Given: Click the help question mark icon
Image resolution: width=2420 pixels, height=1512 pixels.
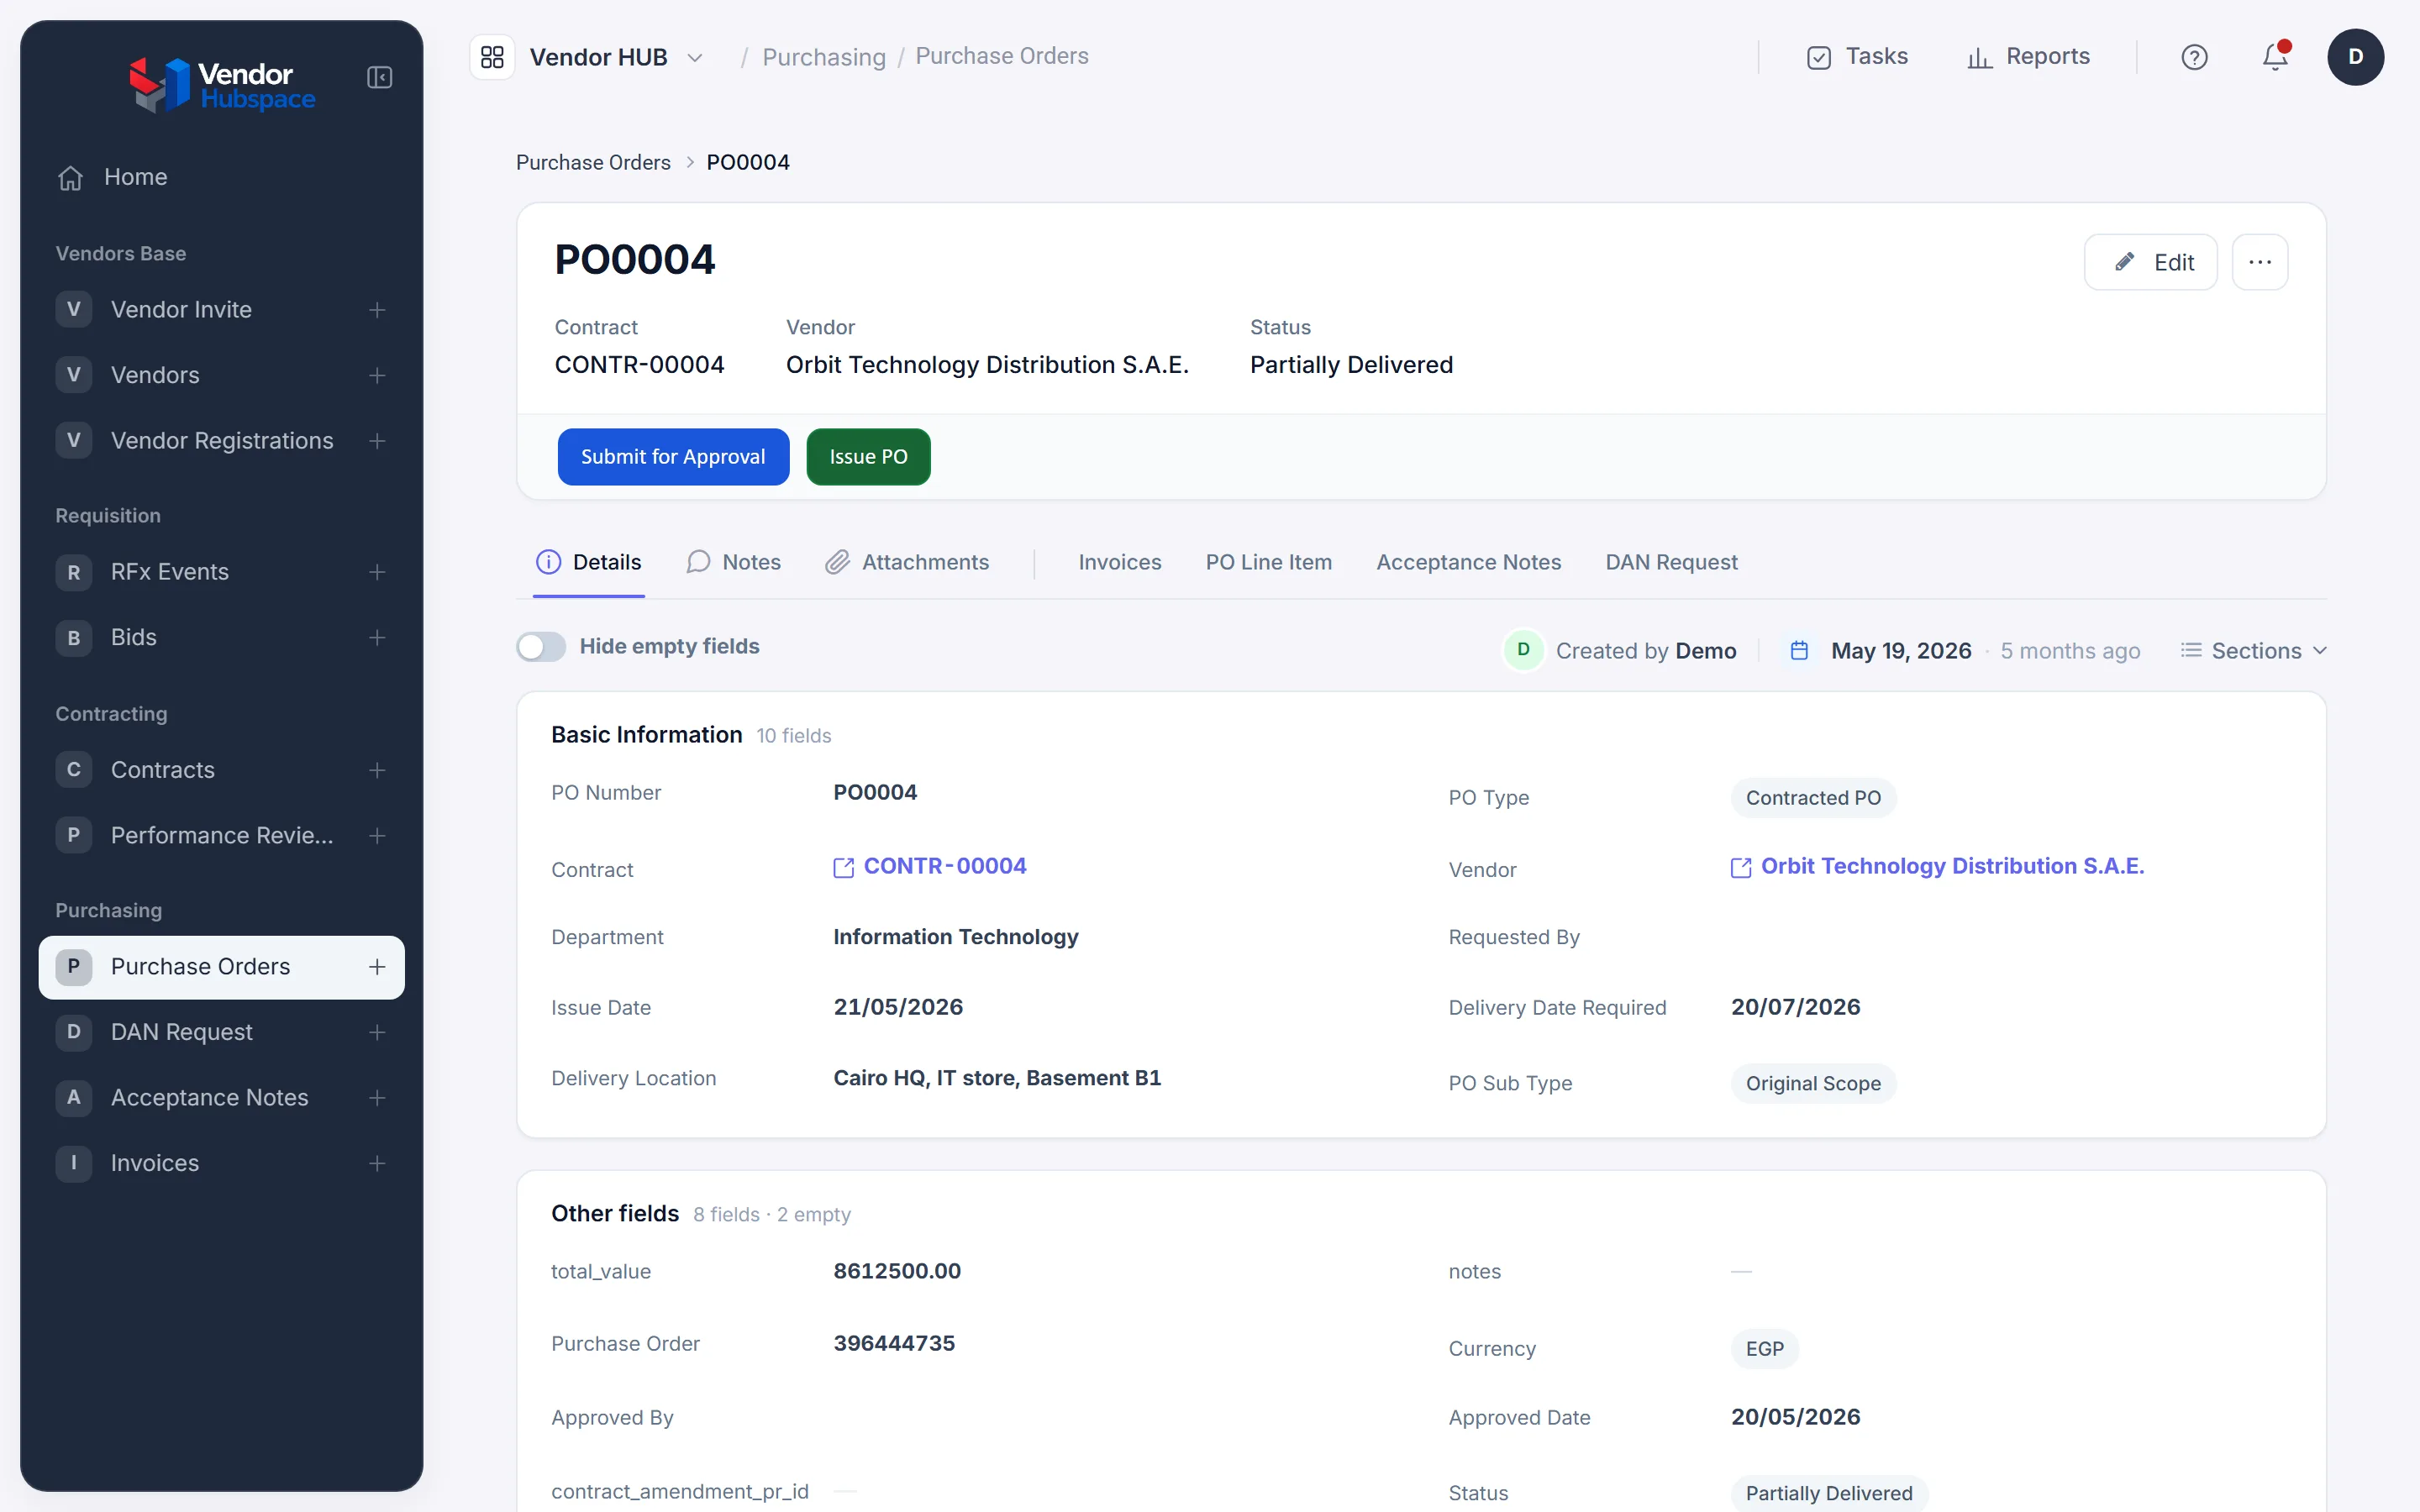Looking at the screenshot, I should point(2194,57).
